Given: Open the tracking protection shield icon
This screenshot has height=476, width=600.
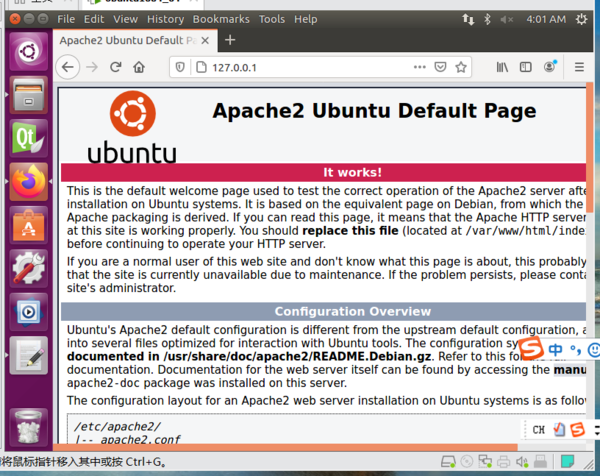Looking at the screenshot, I should [180, 67].
